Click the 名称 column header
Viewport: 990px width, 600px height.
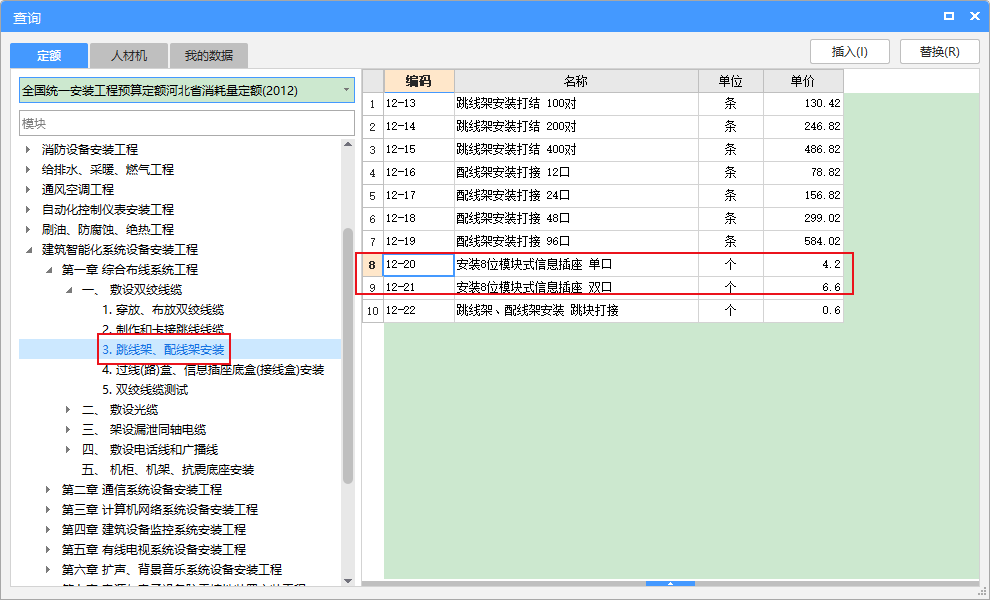[x=576, y=81]
